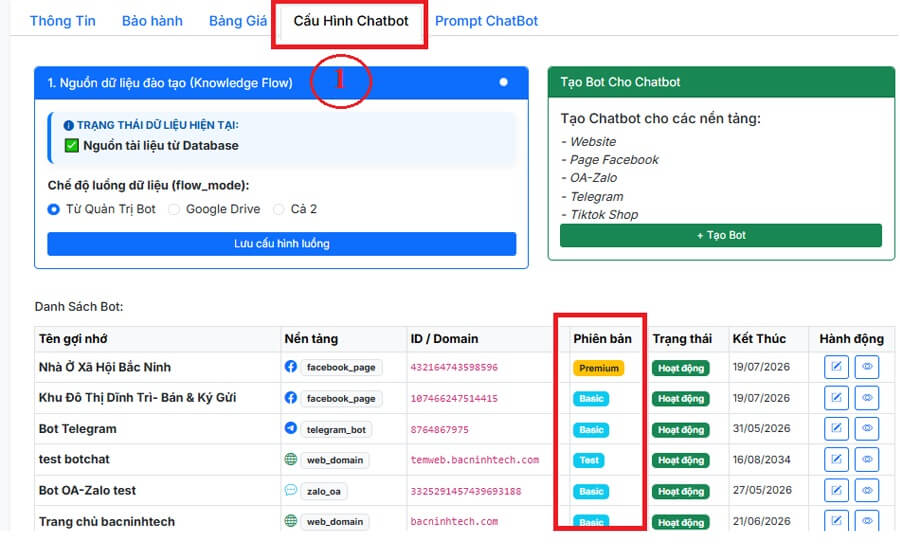Select the Từ Quản Trị Bot radio option
The image size is (900, 550).
point(53,210)
